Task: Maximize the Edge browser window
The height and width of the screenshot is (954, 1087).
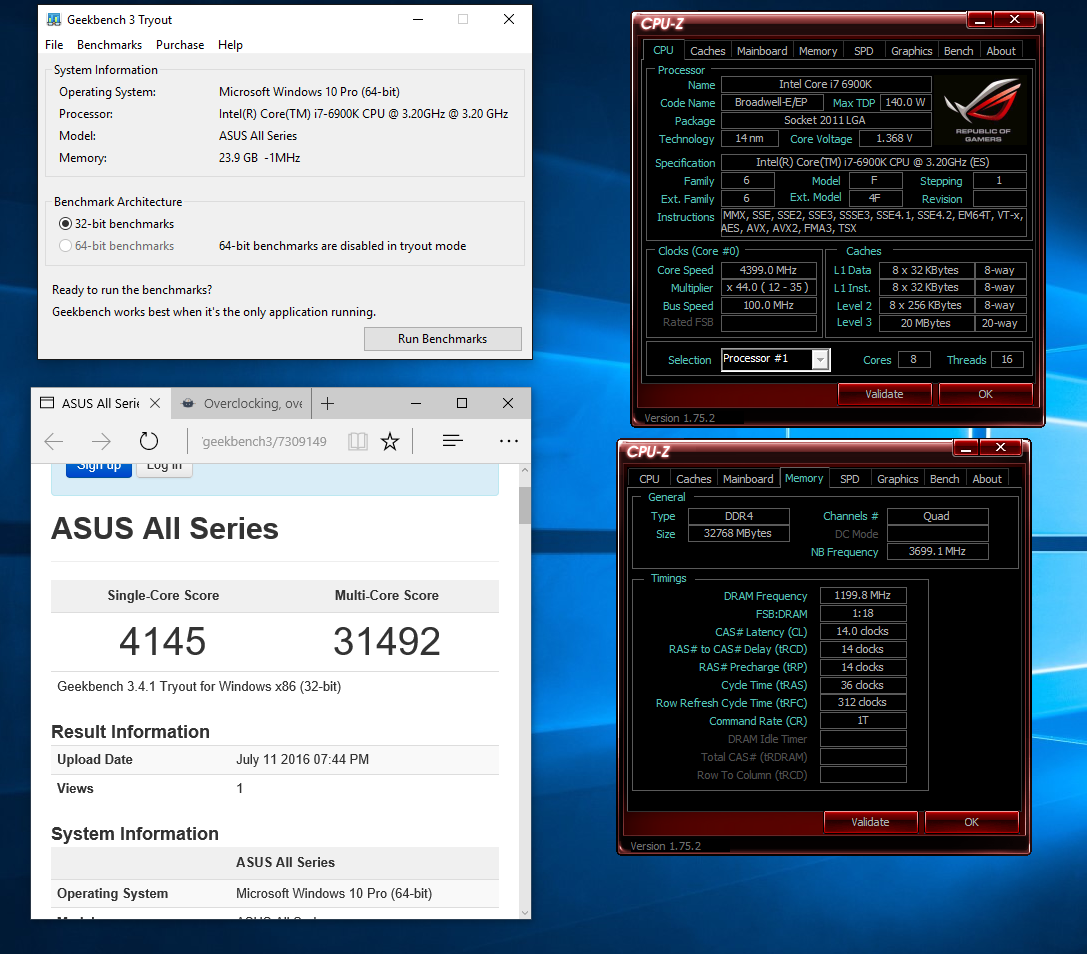Action: 462,404
